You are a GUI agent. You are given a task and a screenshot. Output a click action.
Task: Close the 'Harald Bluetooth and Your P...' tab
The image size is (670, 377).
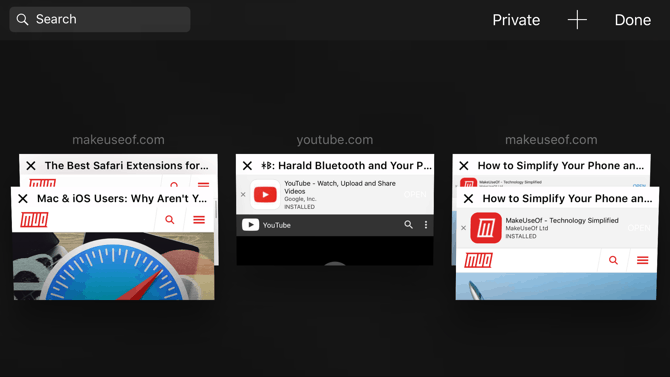[x=247, y=166]
